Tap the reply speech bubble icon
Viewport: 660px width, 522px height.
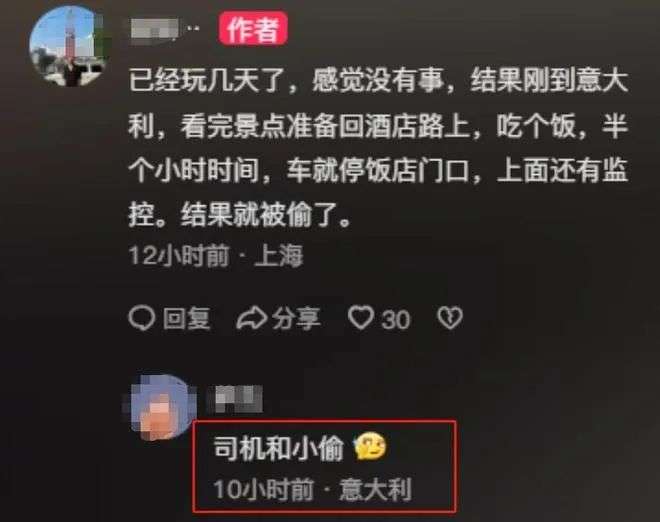[x=142, y=318]
